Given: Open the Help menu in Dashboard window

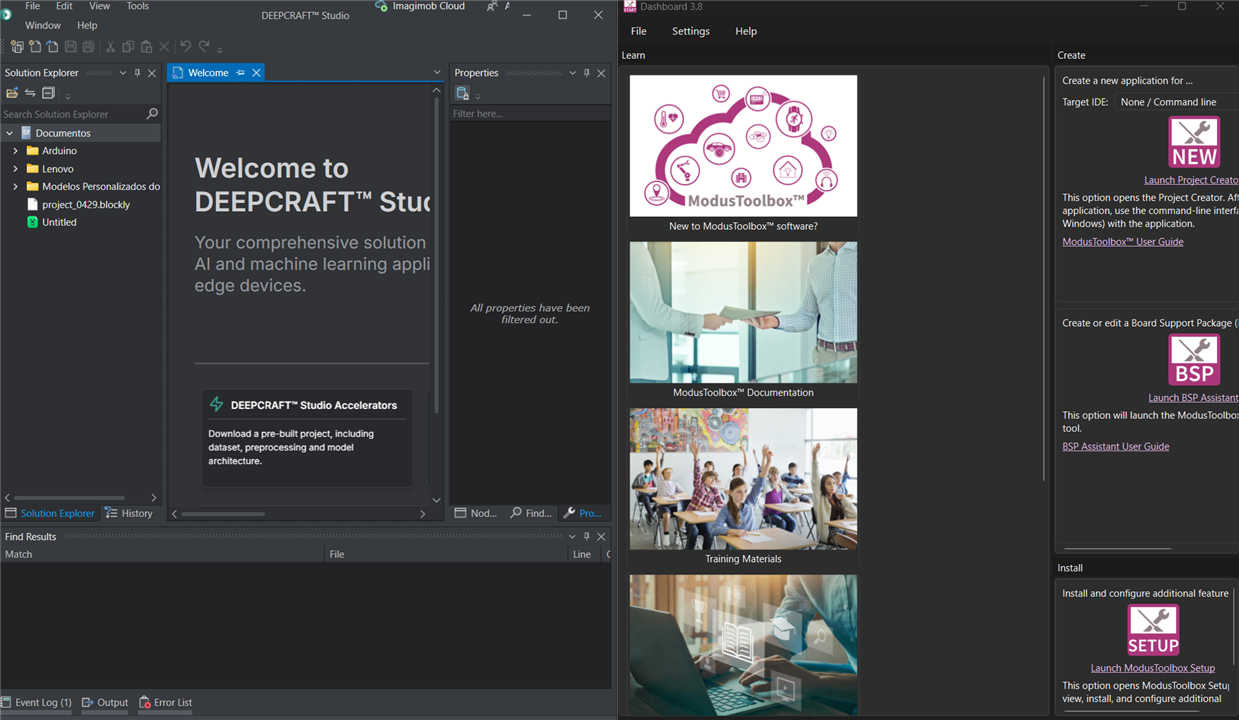Looking at the screenshot, I should [x=746, y=31].
